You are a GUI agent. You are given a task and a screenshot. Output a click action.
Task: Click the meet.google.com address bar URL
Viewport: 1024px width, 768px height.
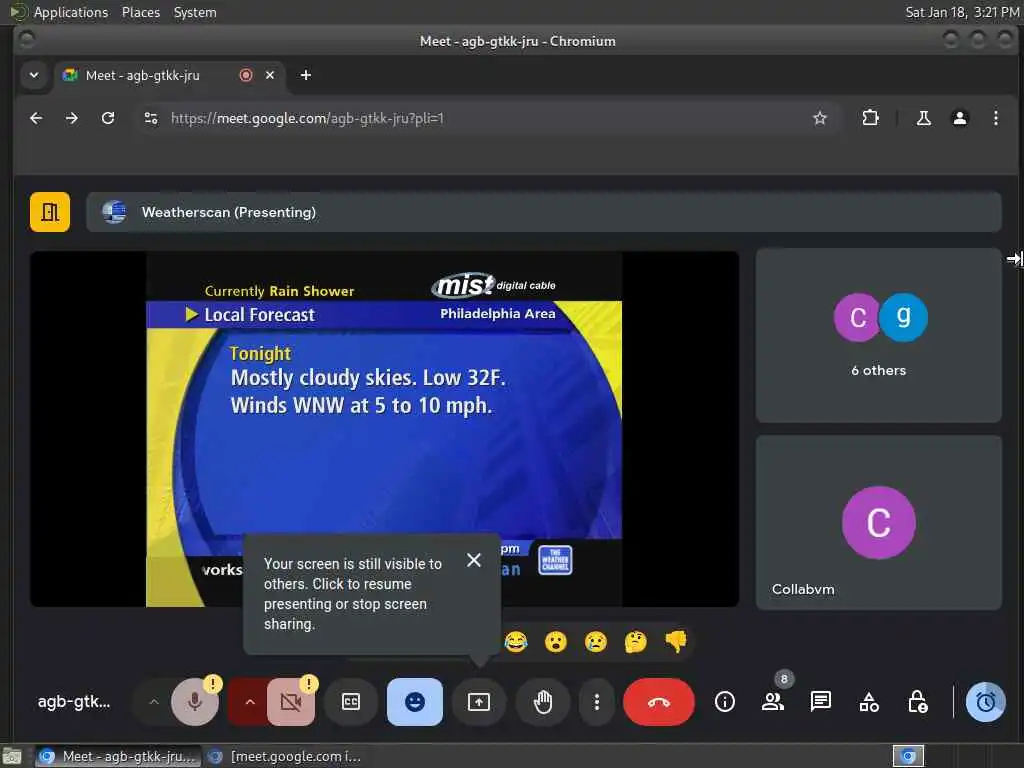tap(307, 118)
